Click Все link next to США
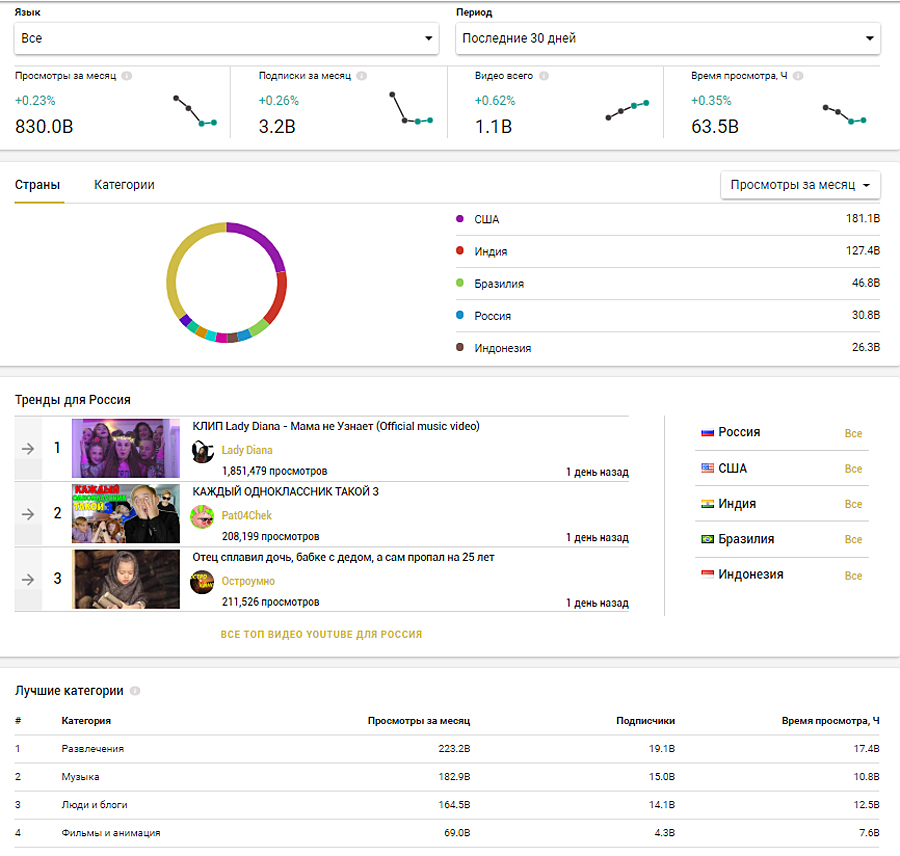 853,469
